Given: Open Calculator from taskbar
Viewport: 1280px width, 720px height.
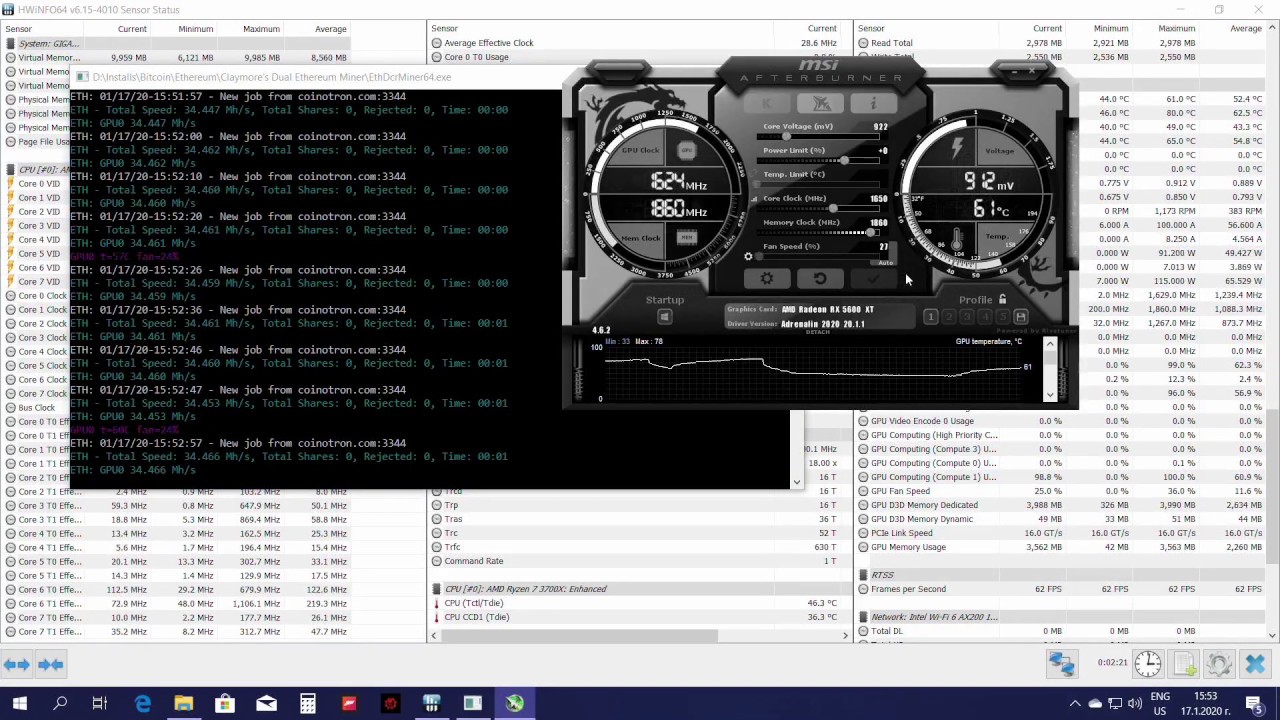Looking at the screenshot, I should pyautogui.click(x=308, y=704).
